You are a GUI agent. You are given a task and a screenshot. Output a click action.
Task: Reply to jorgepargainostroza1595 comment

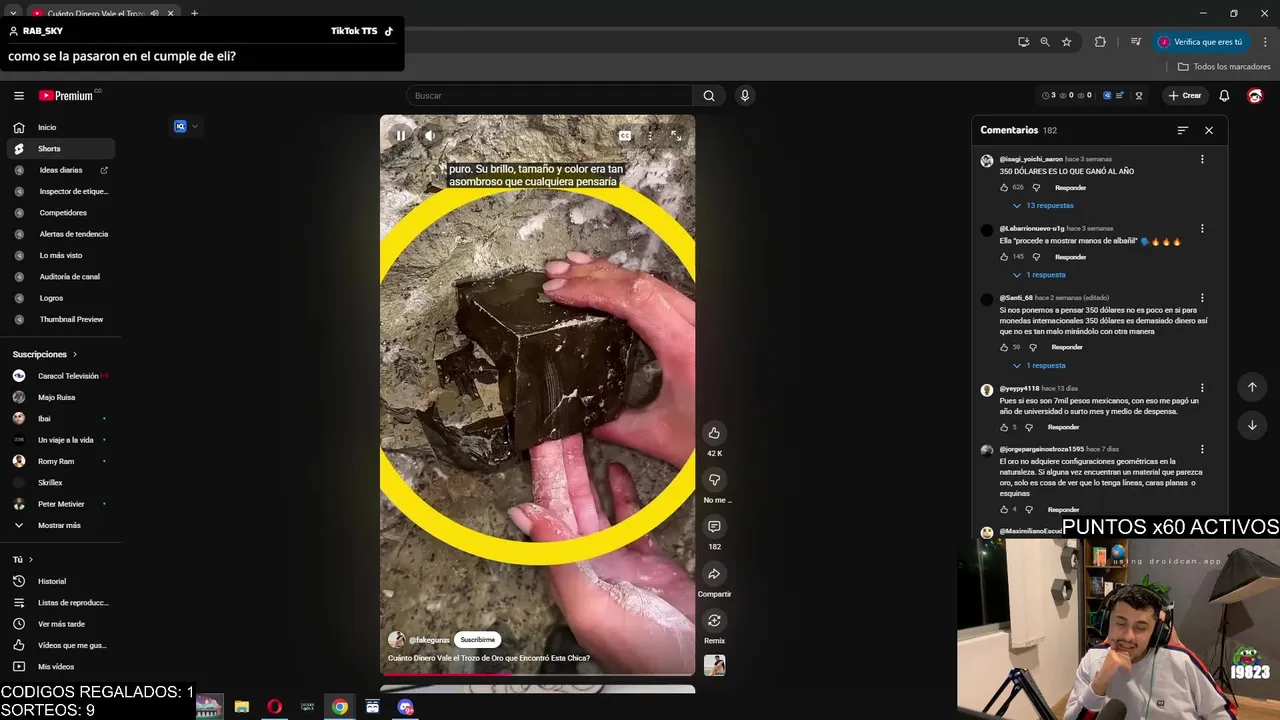(1063, 510)
